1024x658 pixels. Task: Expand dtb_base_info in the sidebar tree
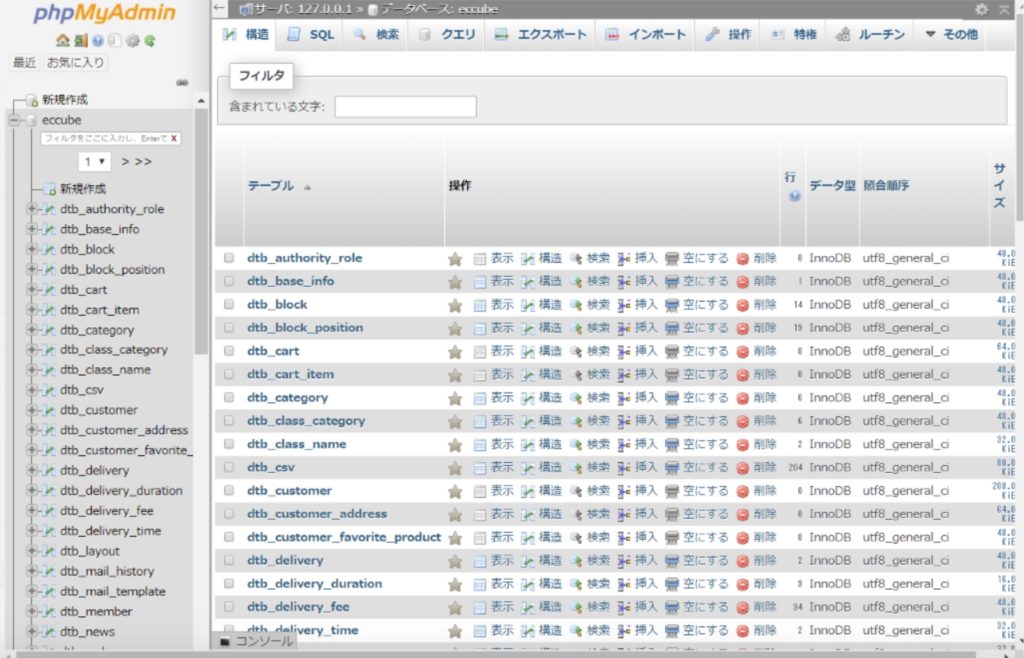[x=32, y=230]
